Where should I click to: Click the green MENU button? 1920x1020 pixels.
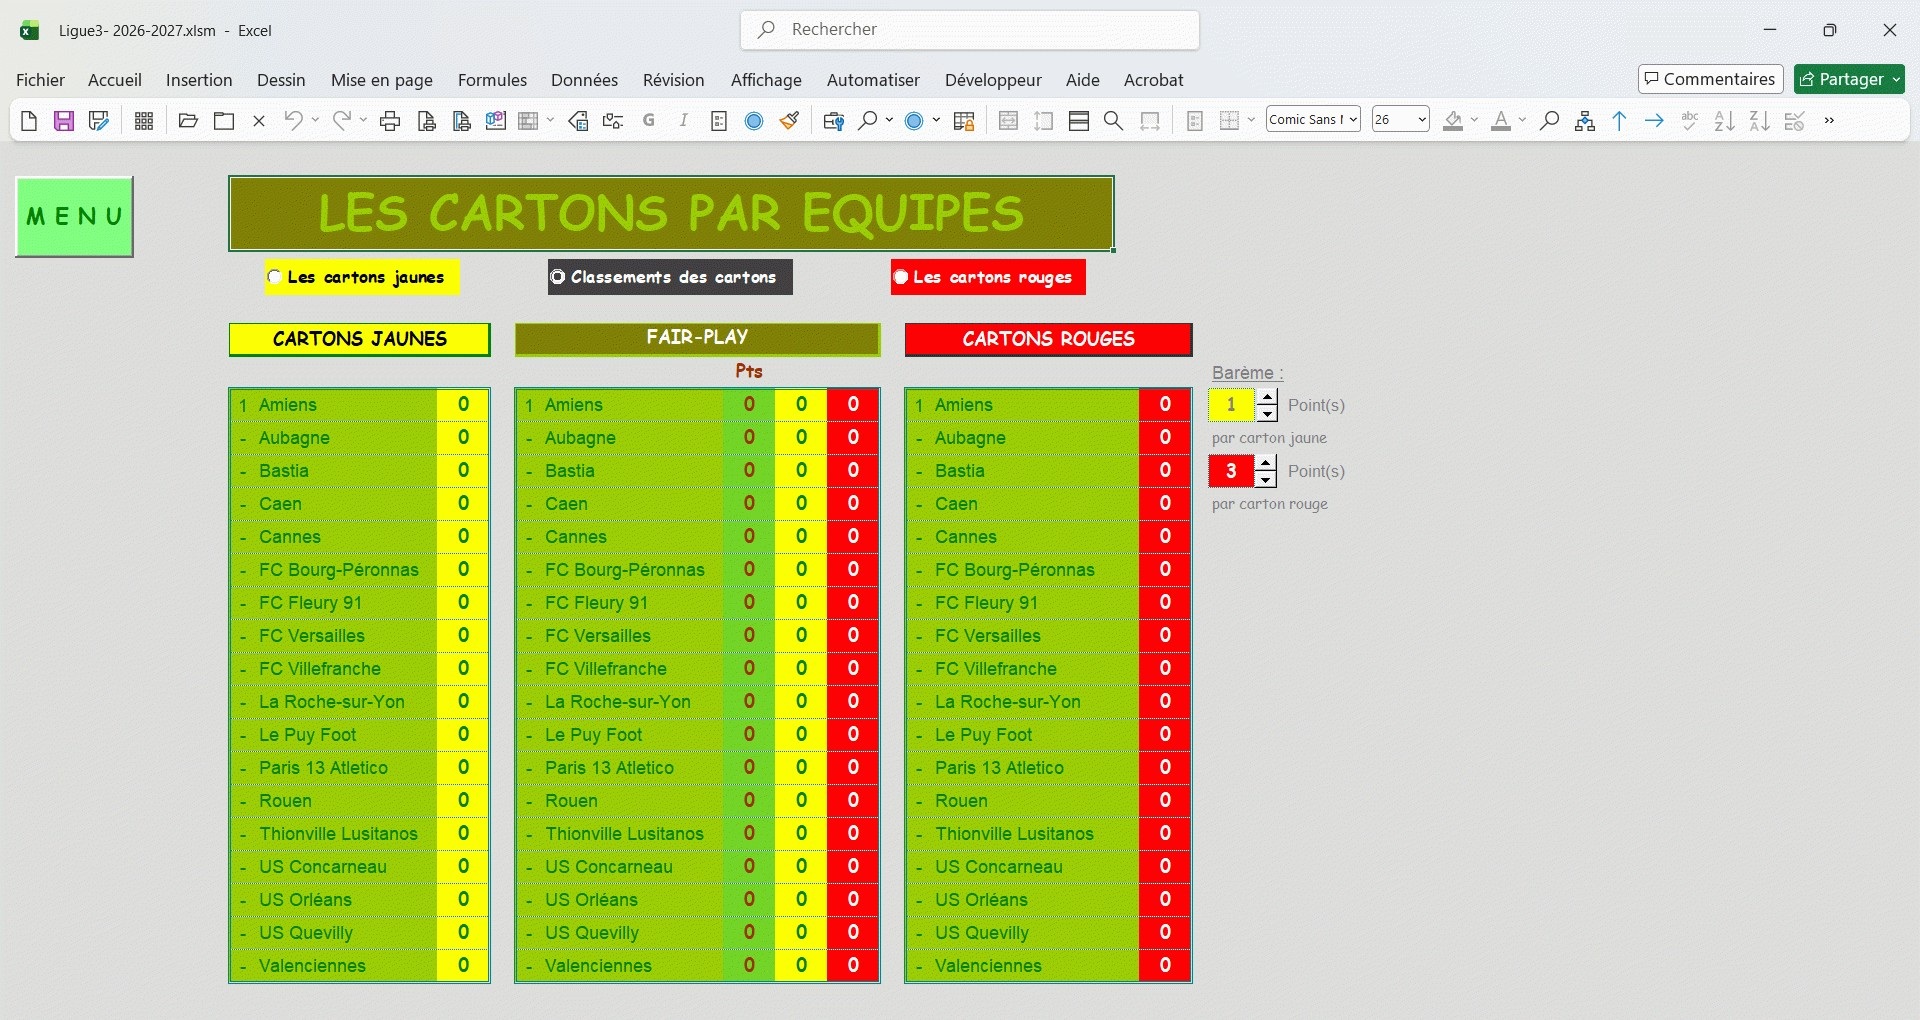(74, 216)
